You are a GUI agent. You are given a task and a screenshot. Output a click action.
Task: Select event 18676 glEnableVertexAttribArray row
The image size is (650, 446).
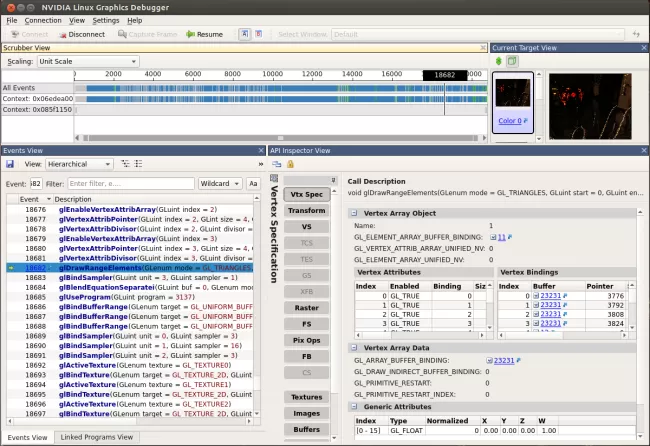click(130, 209)
